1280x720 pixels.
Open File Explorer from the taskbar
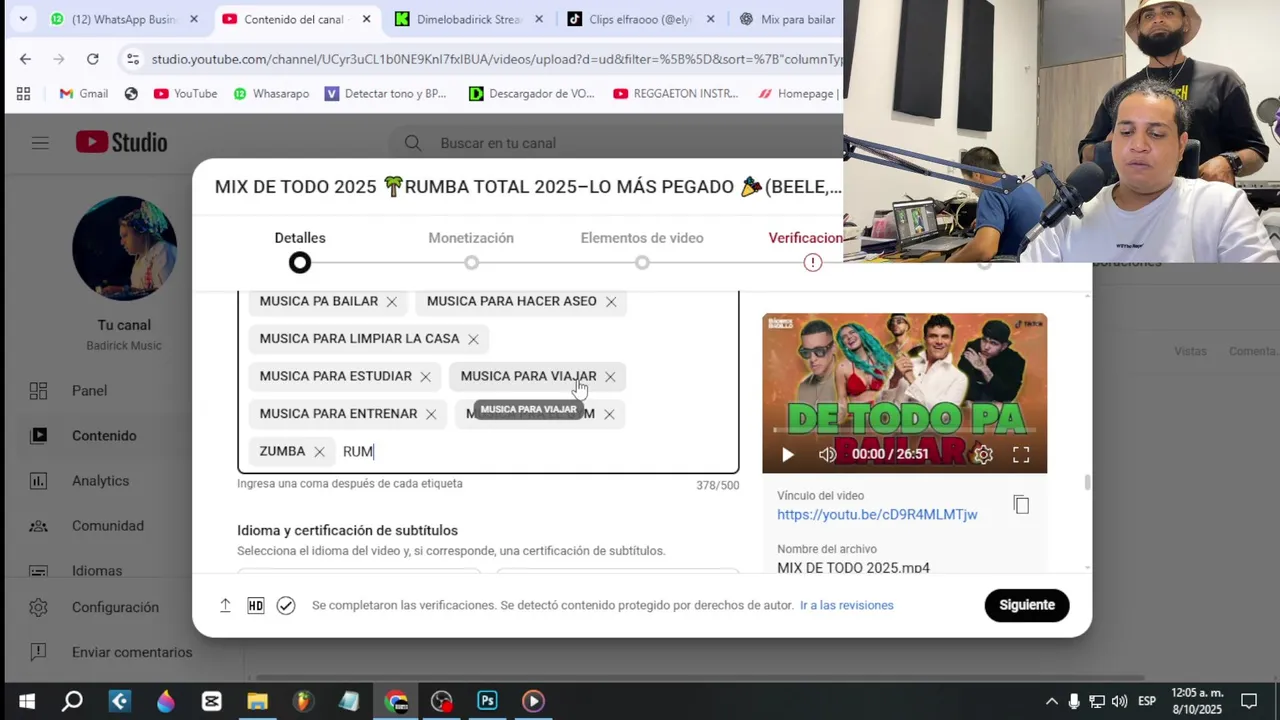(x=257, y=702)
